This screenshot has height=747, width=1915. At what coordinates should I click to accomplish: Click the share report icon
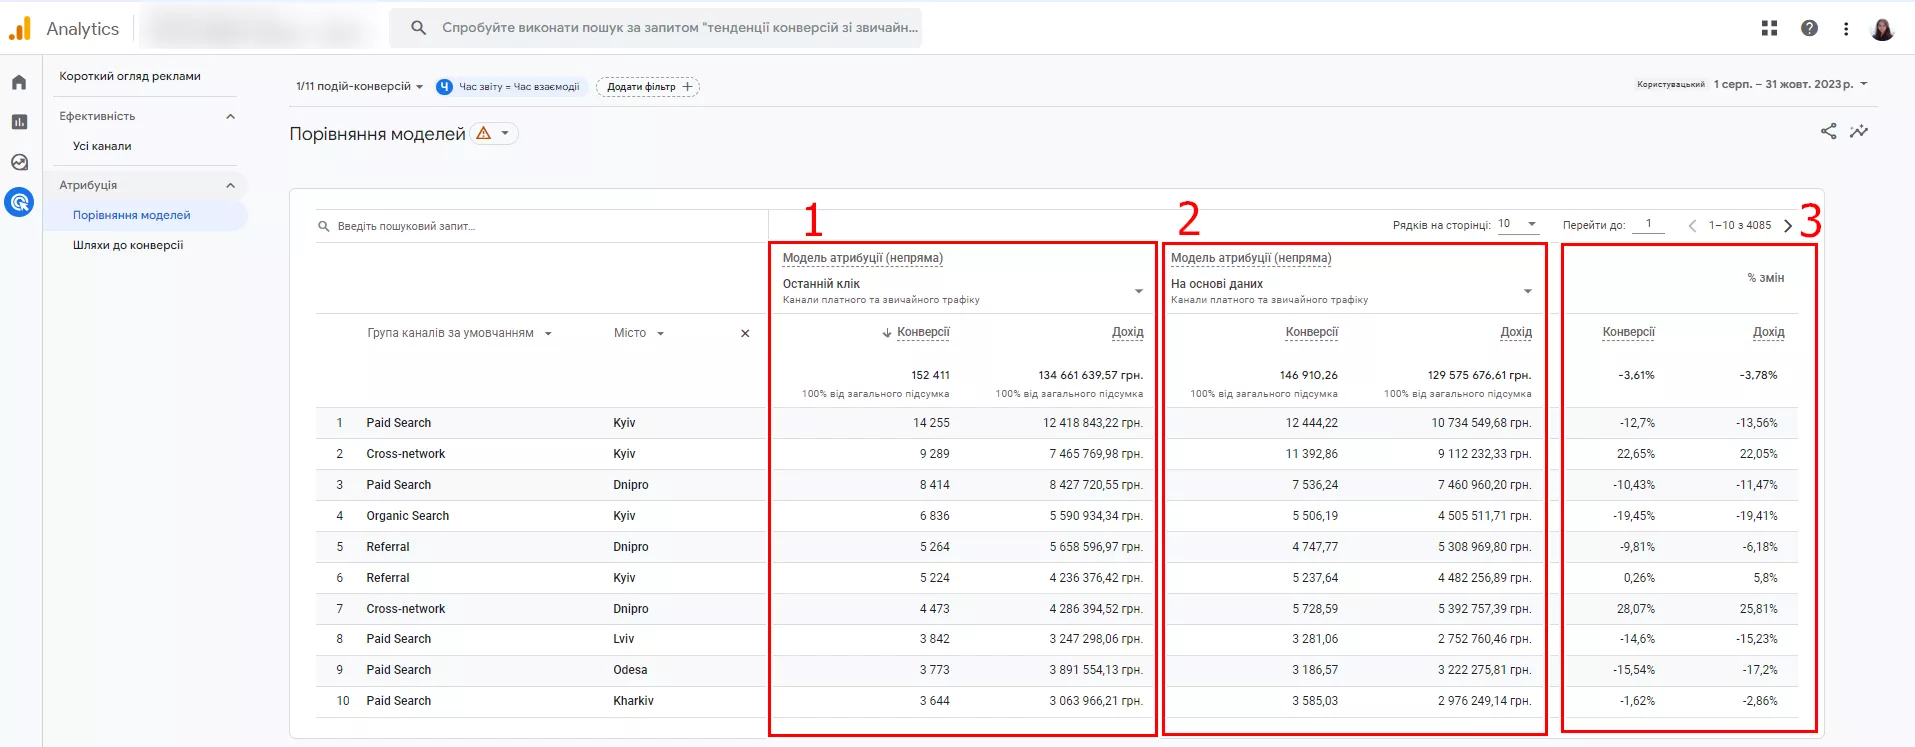(1828, 131)
